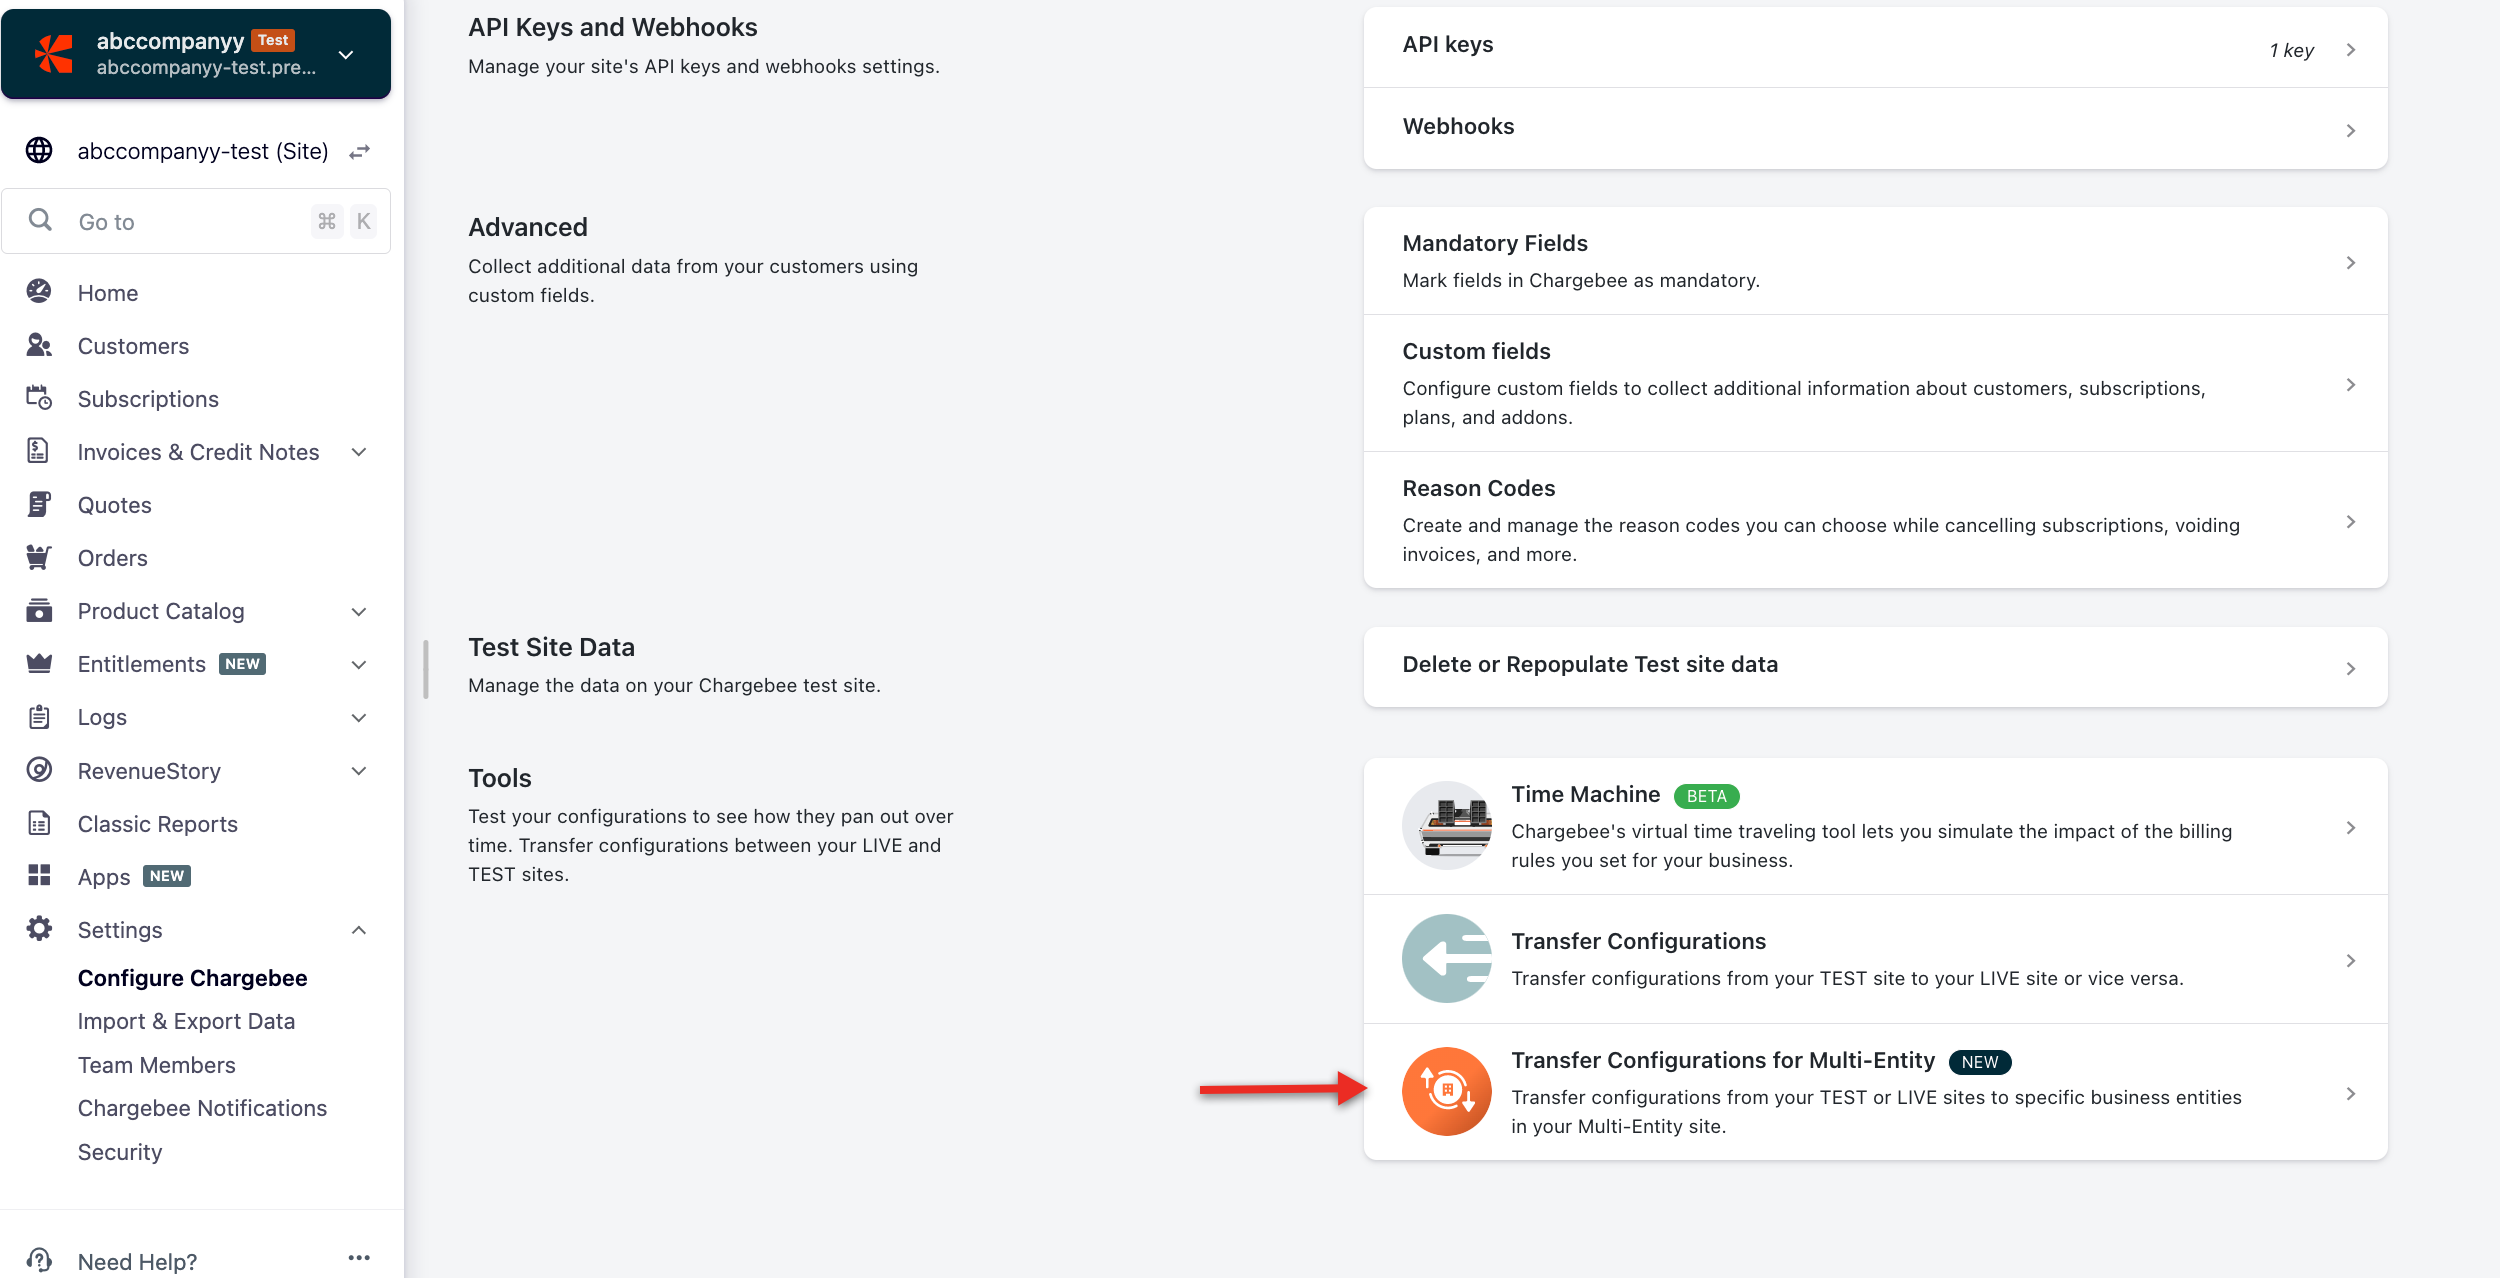Expand the Product Catalog section
2500x1278 pixels.
(359, 611)
